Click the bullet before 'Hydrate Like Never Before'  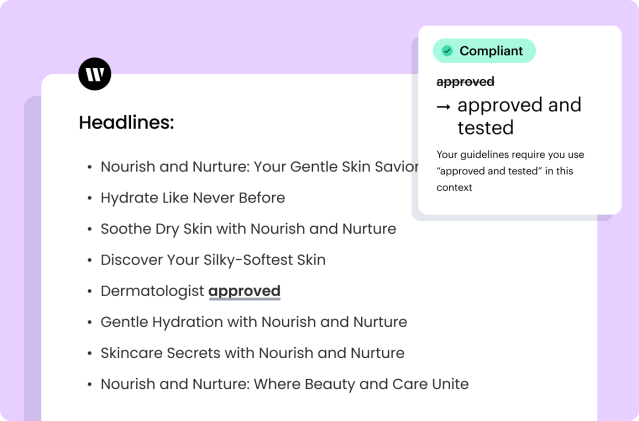pyautogui.click(x=90, y=198)
